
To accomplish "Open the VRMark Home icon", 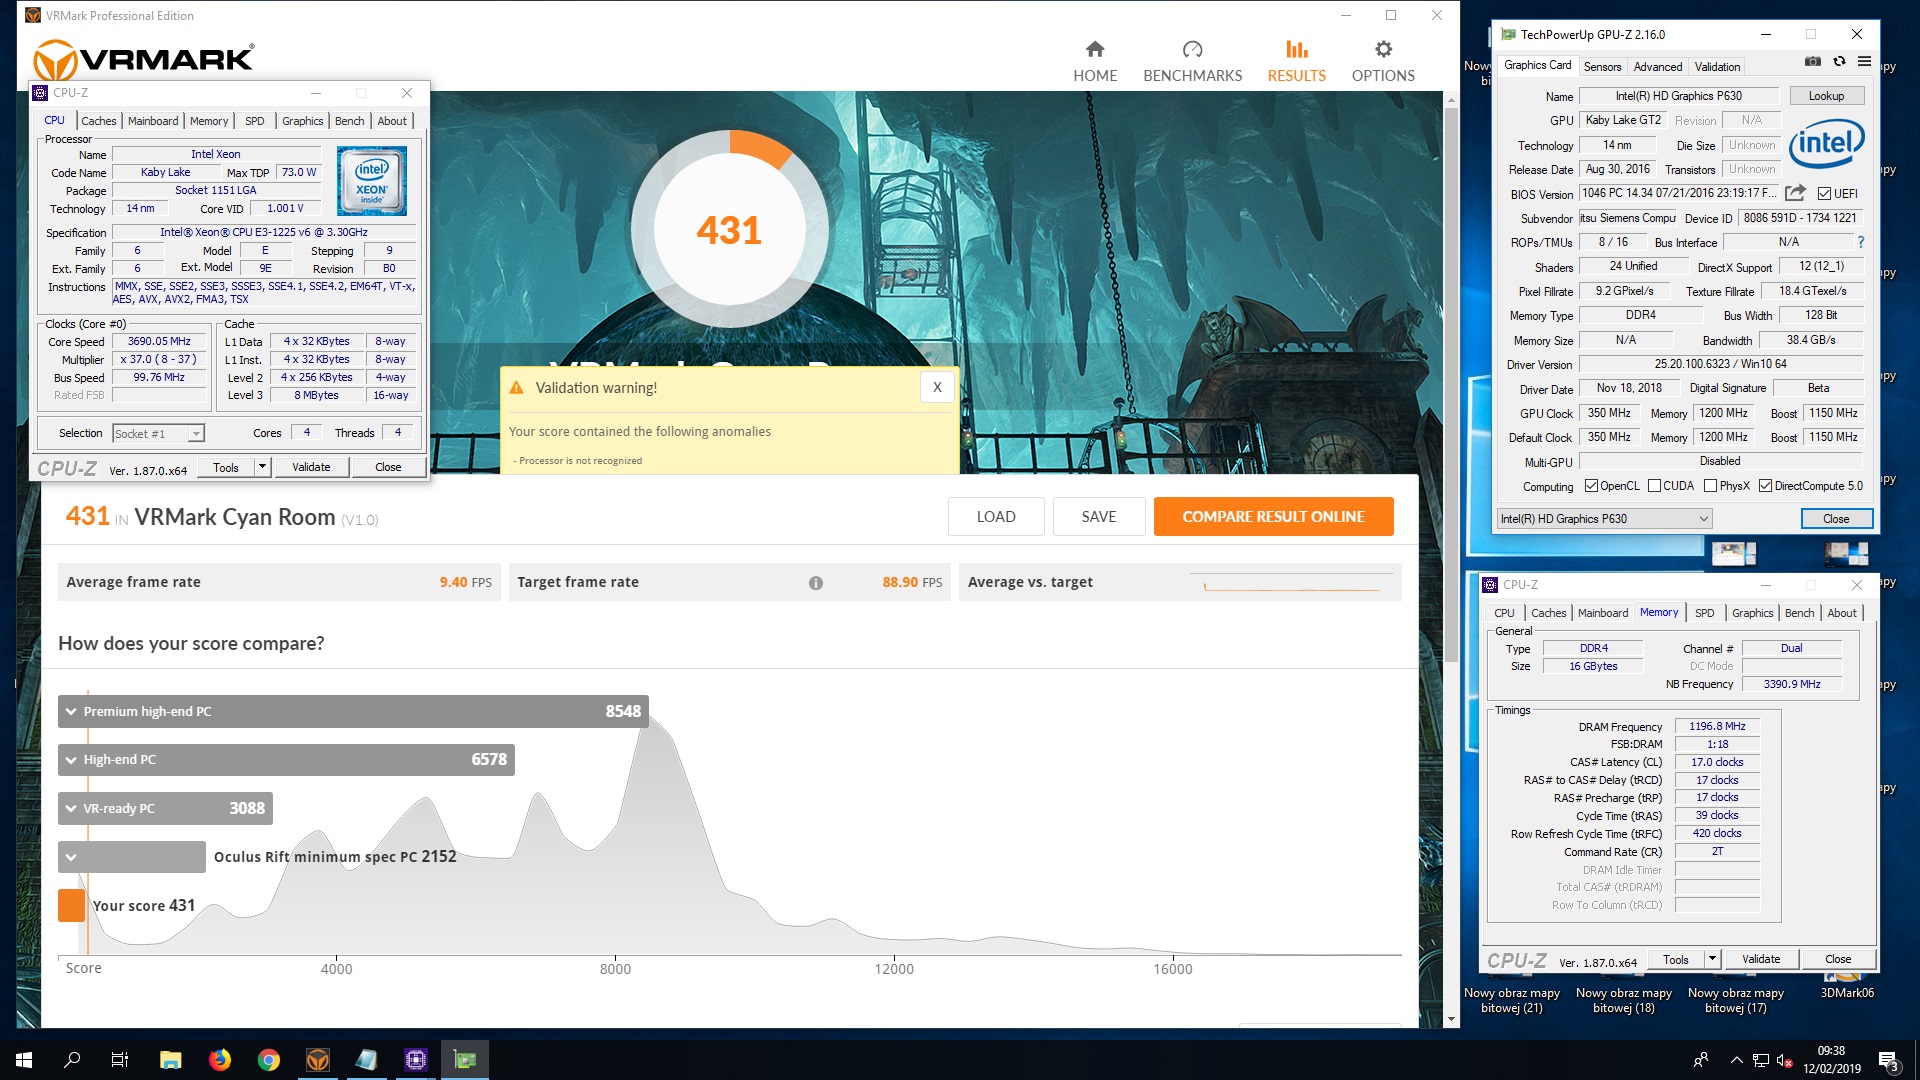I will pos(1095,49).
